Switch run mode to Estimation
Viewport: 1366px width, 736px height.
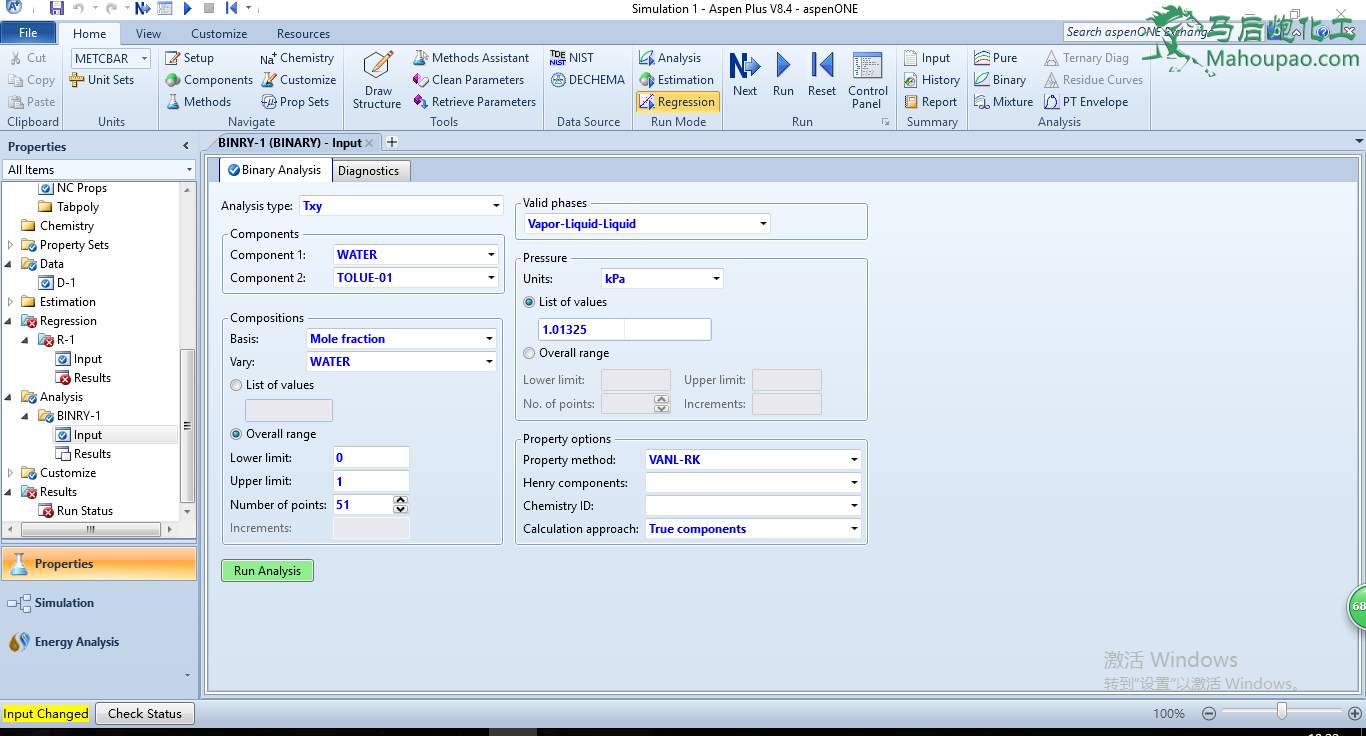point(676,80)
